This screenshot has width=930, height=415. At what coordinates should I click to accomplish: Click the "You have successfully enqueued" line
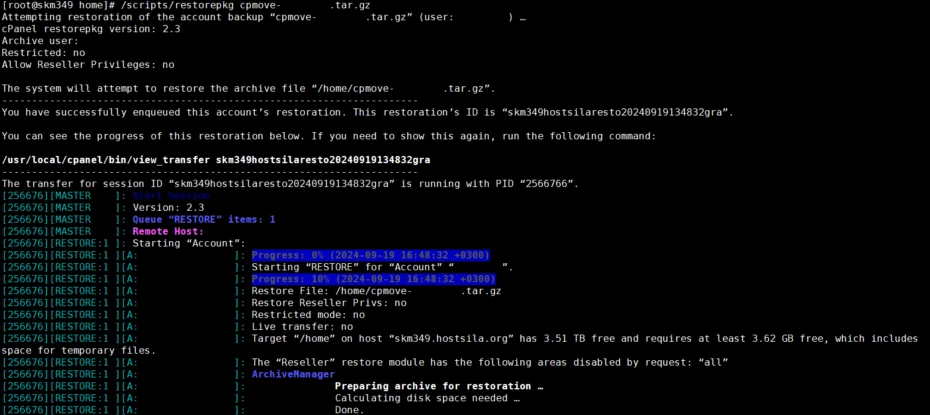[368, 113]
